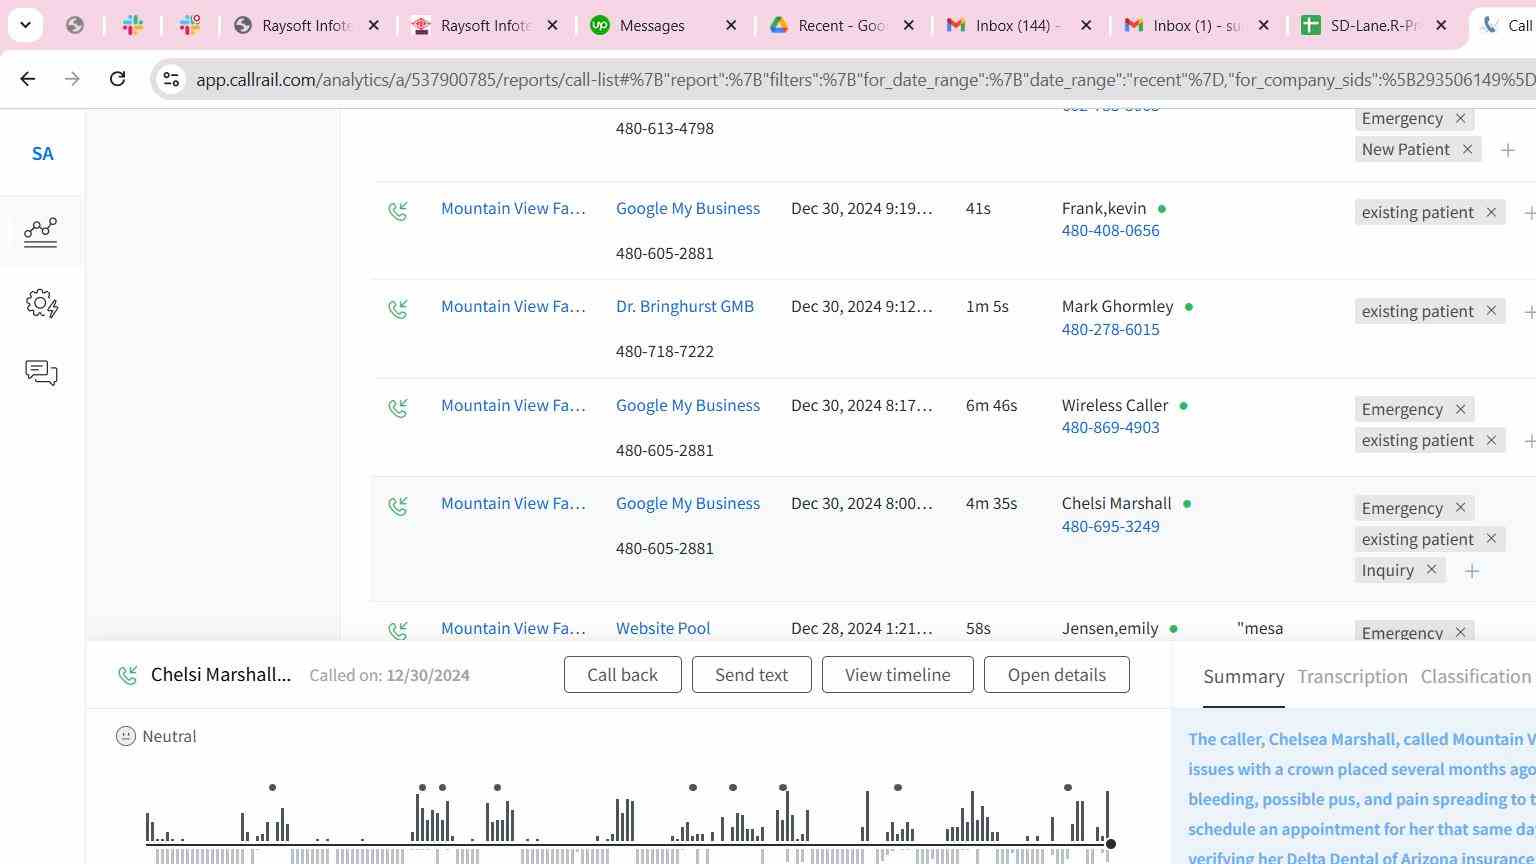Select the Dec 30, 2024 8:00 timestamp cell
Viewport: 1536px width, 864px height.
(861, 503)
